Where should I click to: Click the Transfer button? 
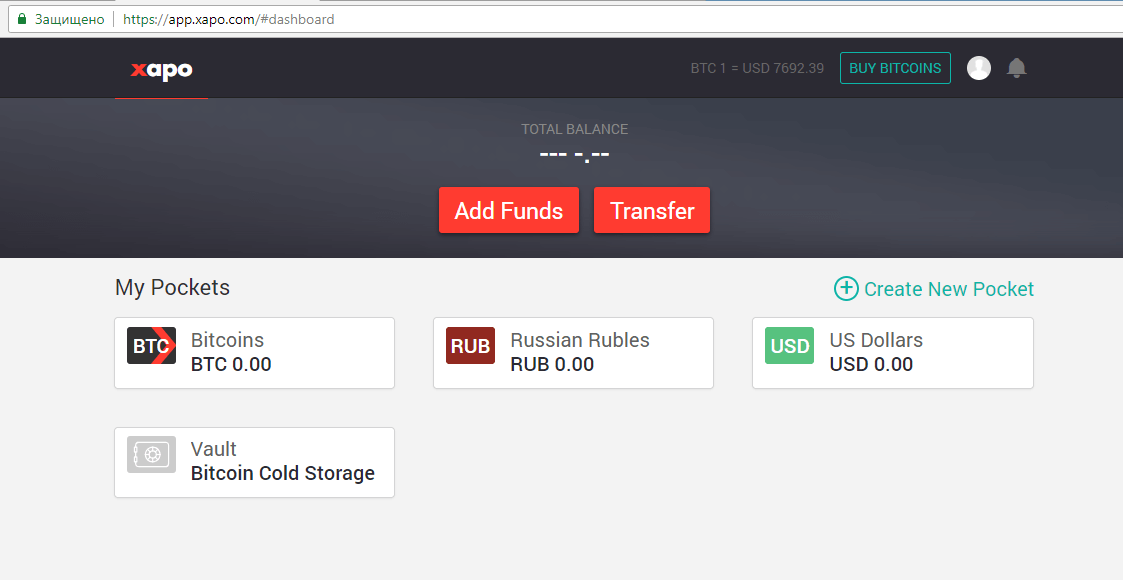(652, 210)
